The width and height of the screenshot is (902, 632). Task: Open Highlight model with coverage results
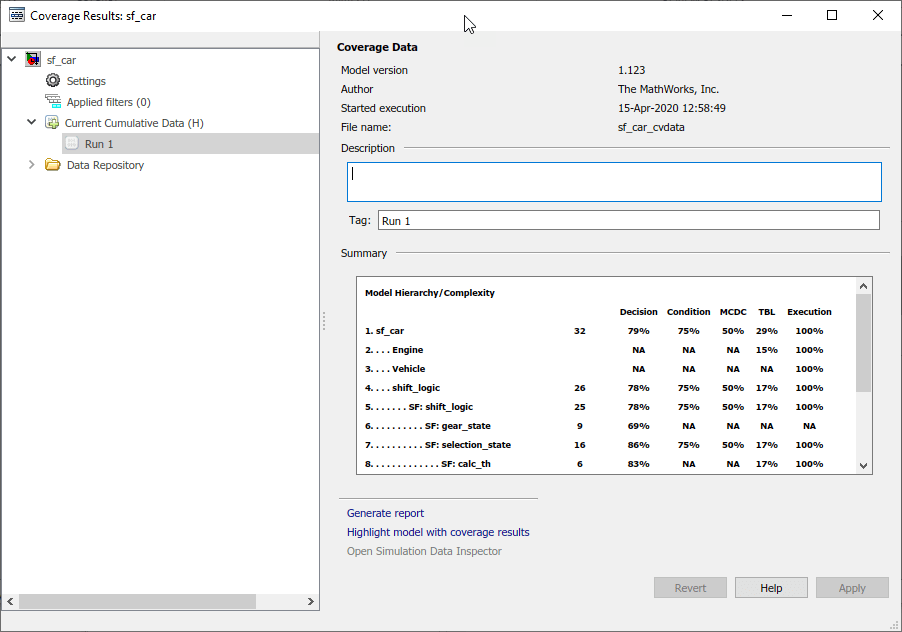437,532
